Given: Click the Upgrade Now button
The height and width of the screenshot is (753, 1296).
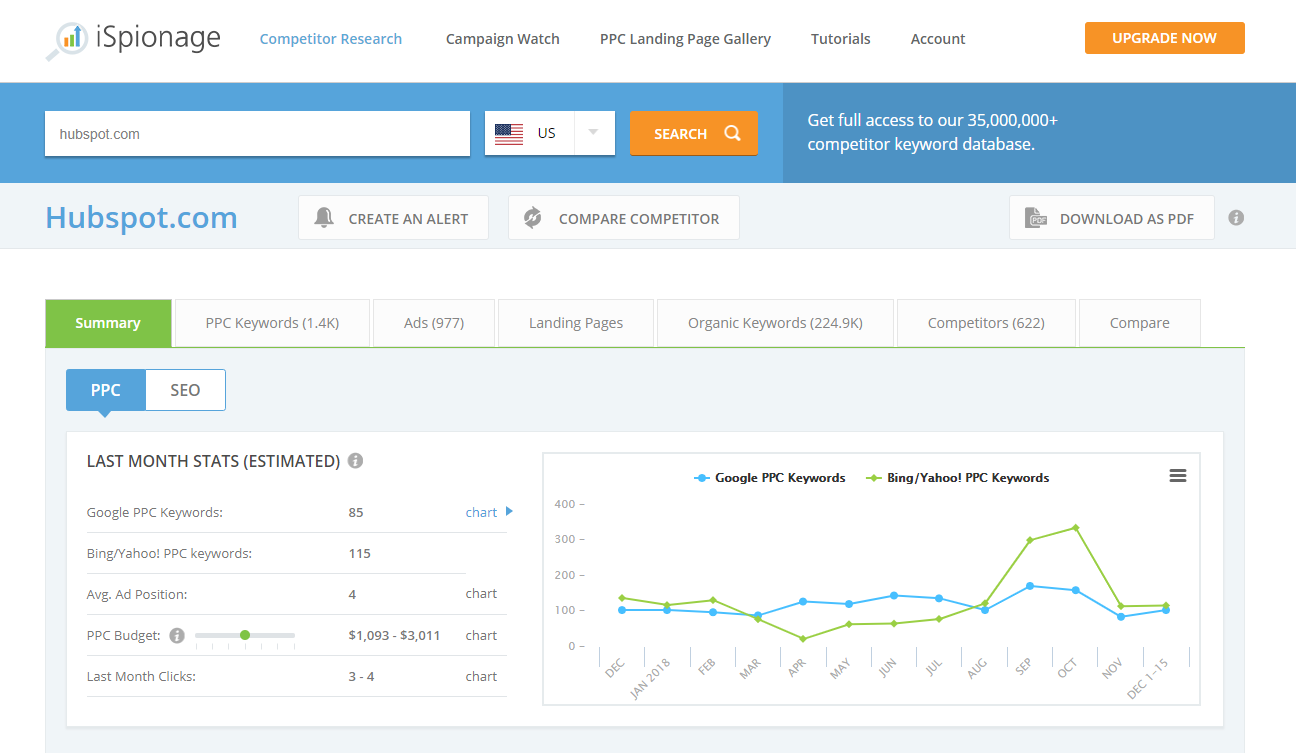Looking at the screenshot, I should click(x=1165, y=38).
